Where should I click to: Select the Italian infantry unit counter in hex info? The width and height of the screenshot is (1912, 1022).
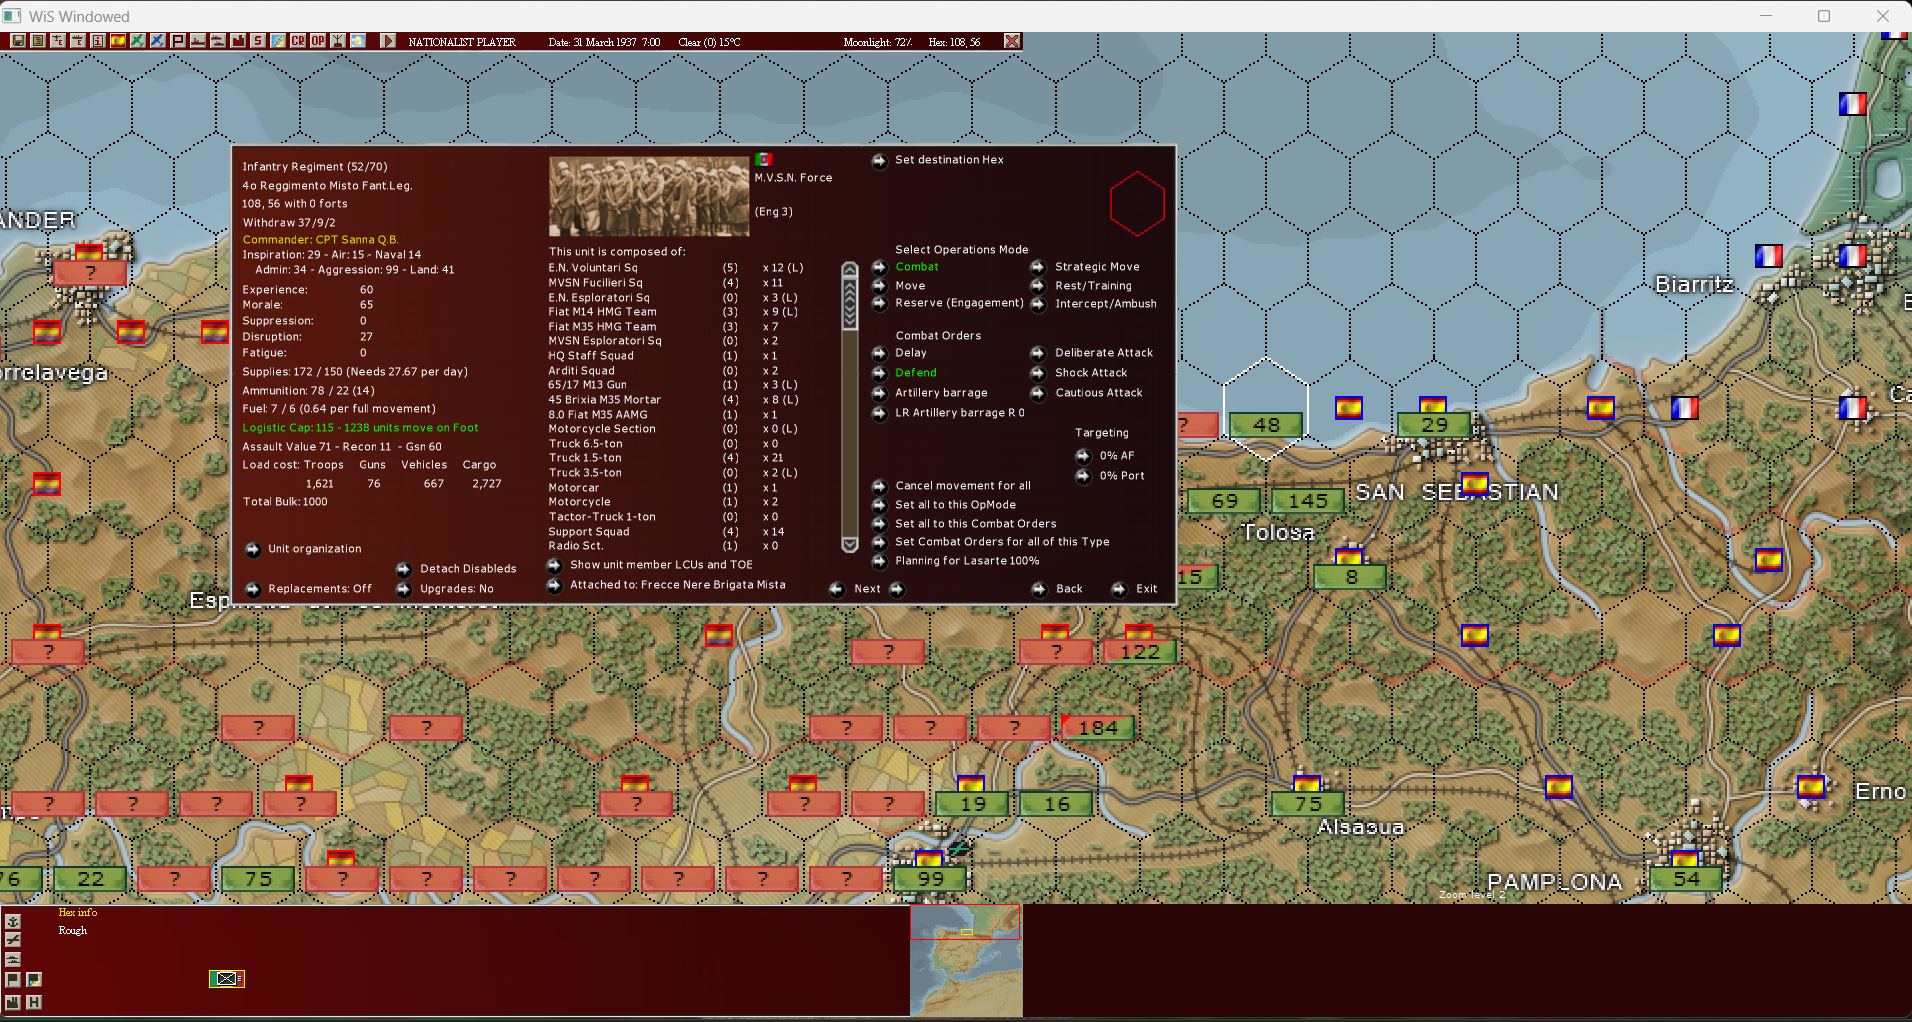pos(227,978)
